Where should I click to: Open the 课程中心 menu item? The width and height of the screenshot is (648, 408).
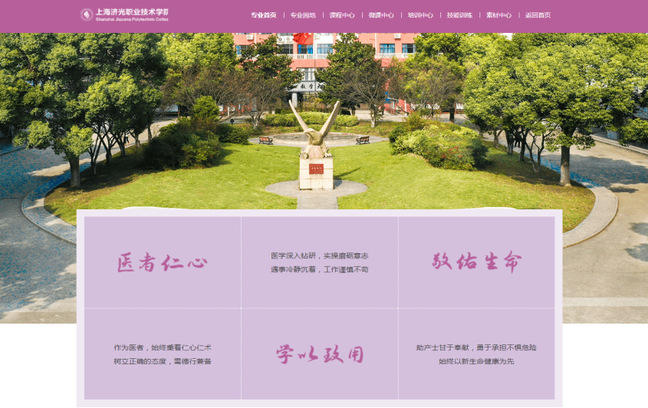click(342, 16)
